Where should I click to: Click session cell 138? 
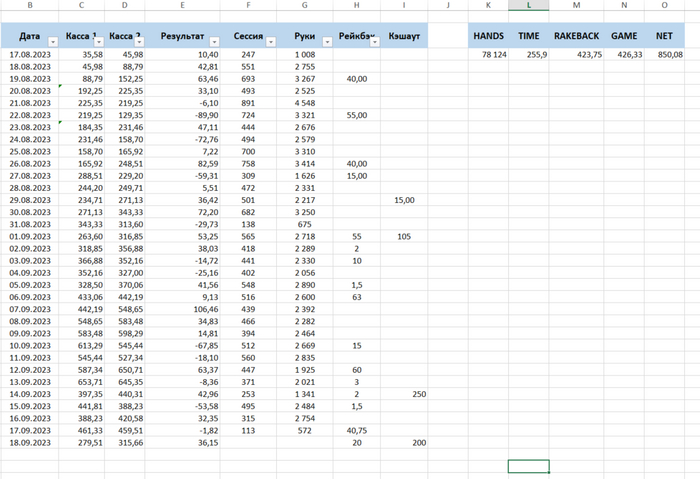(x=248, y=225)
